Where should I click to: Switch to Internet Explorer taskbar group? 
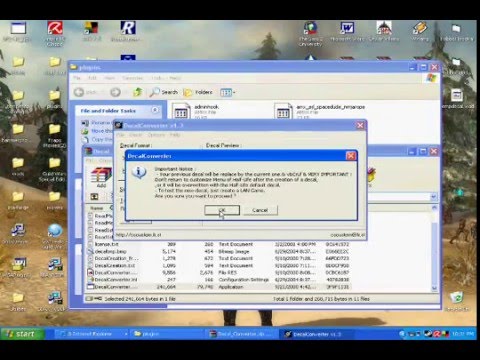(x=91, y=334)
